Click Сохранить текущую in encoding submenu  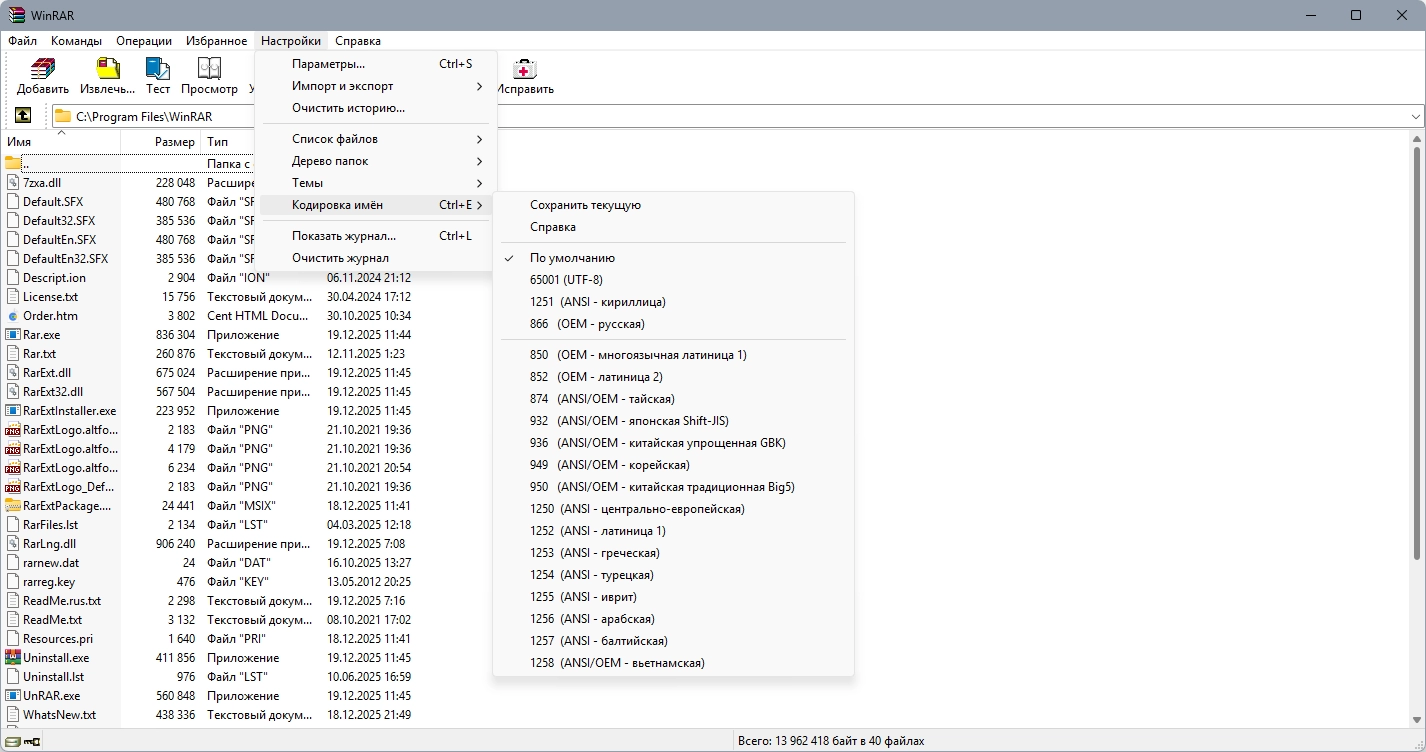click(x=674, y=205)
